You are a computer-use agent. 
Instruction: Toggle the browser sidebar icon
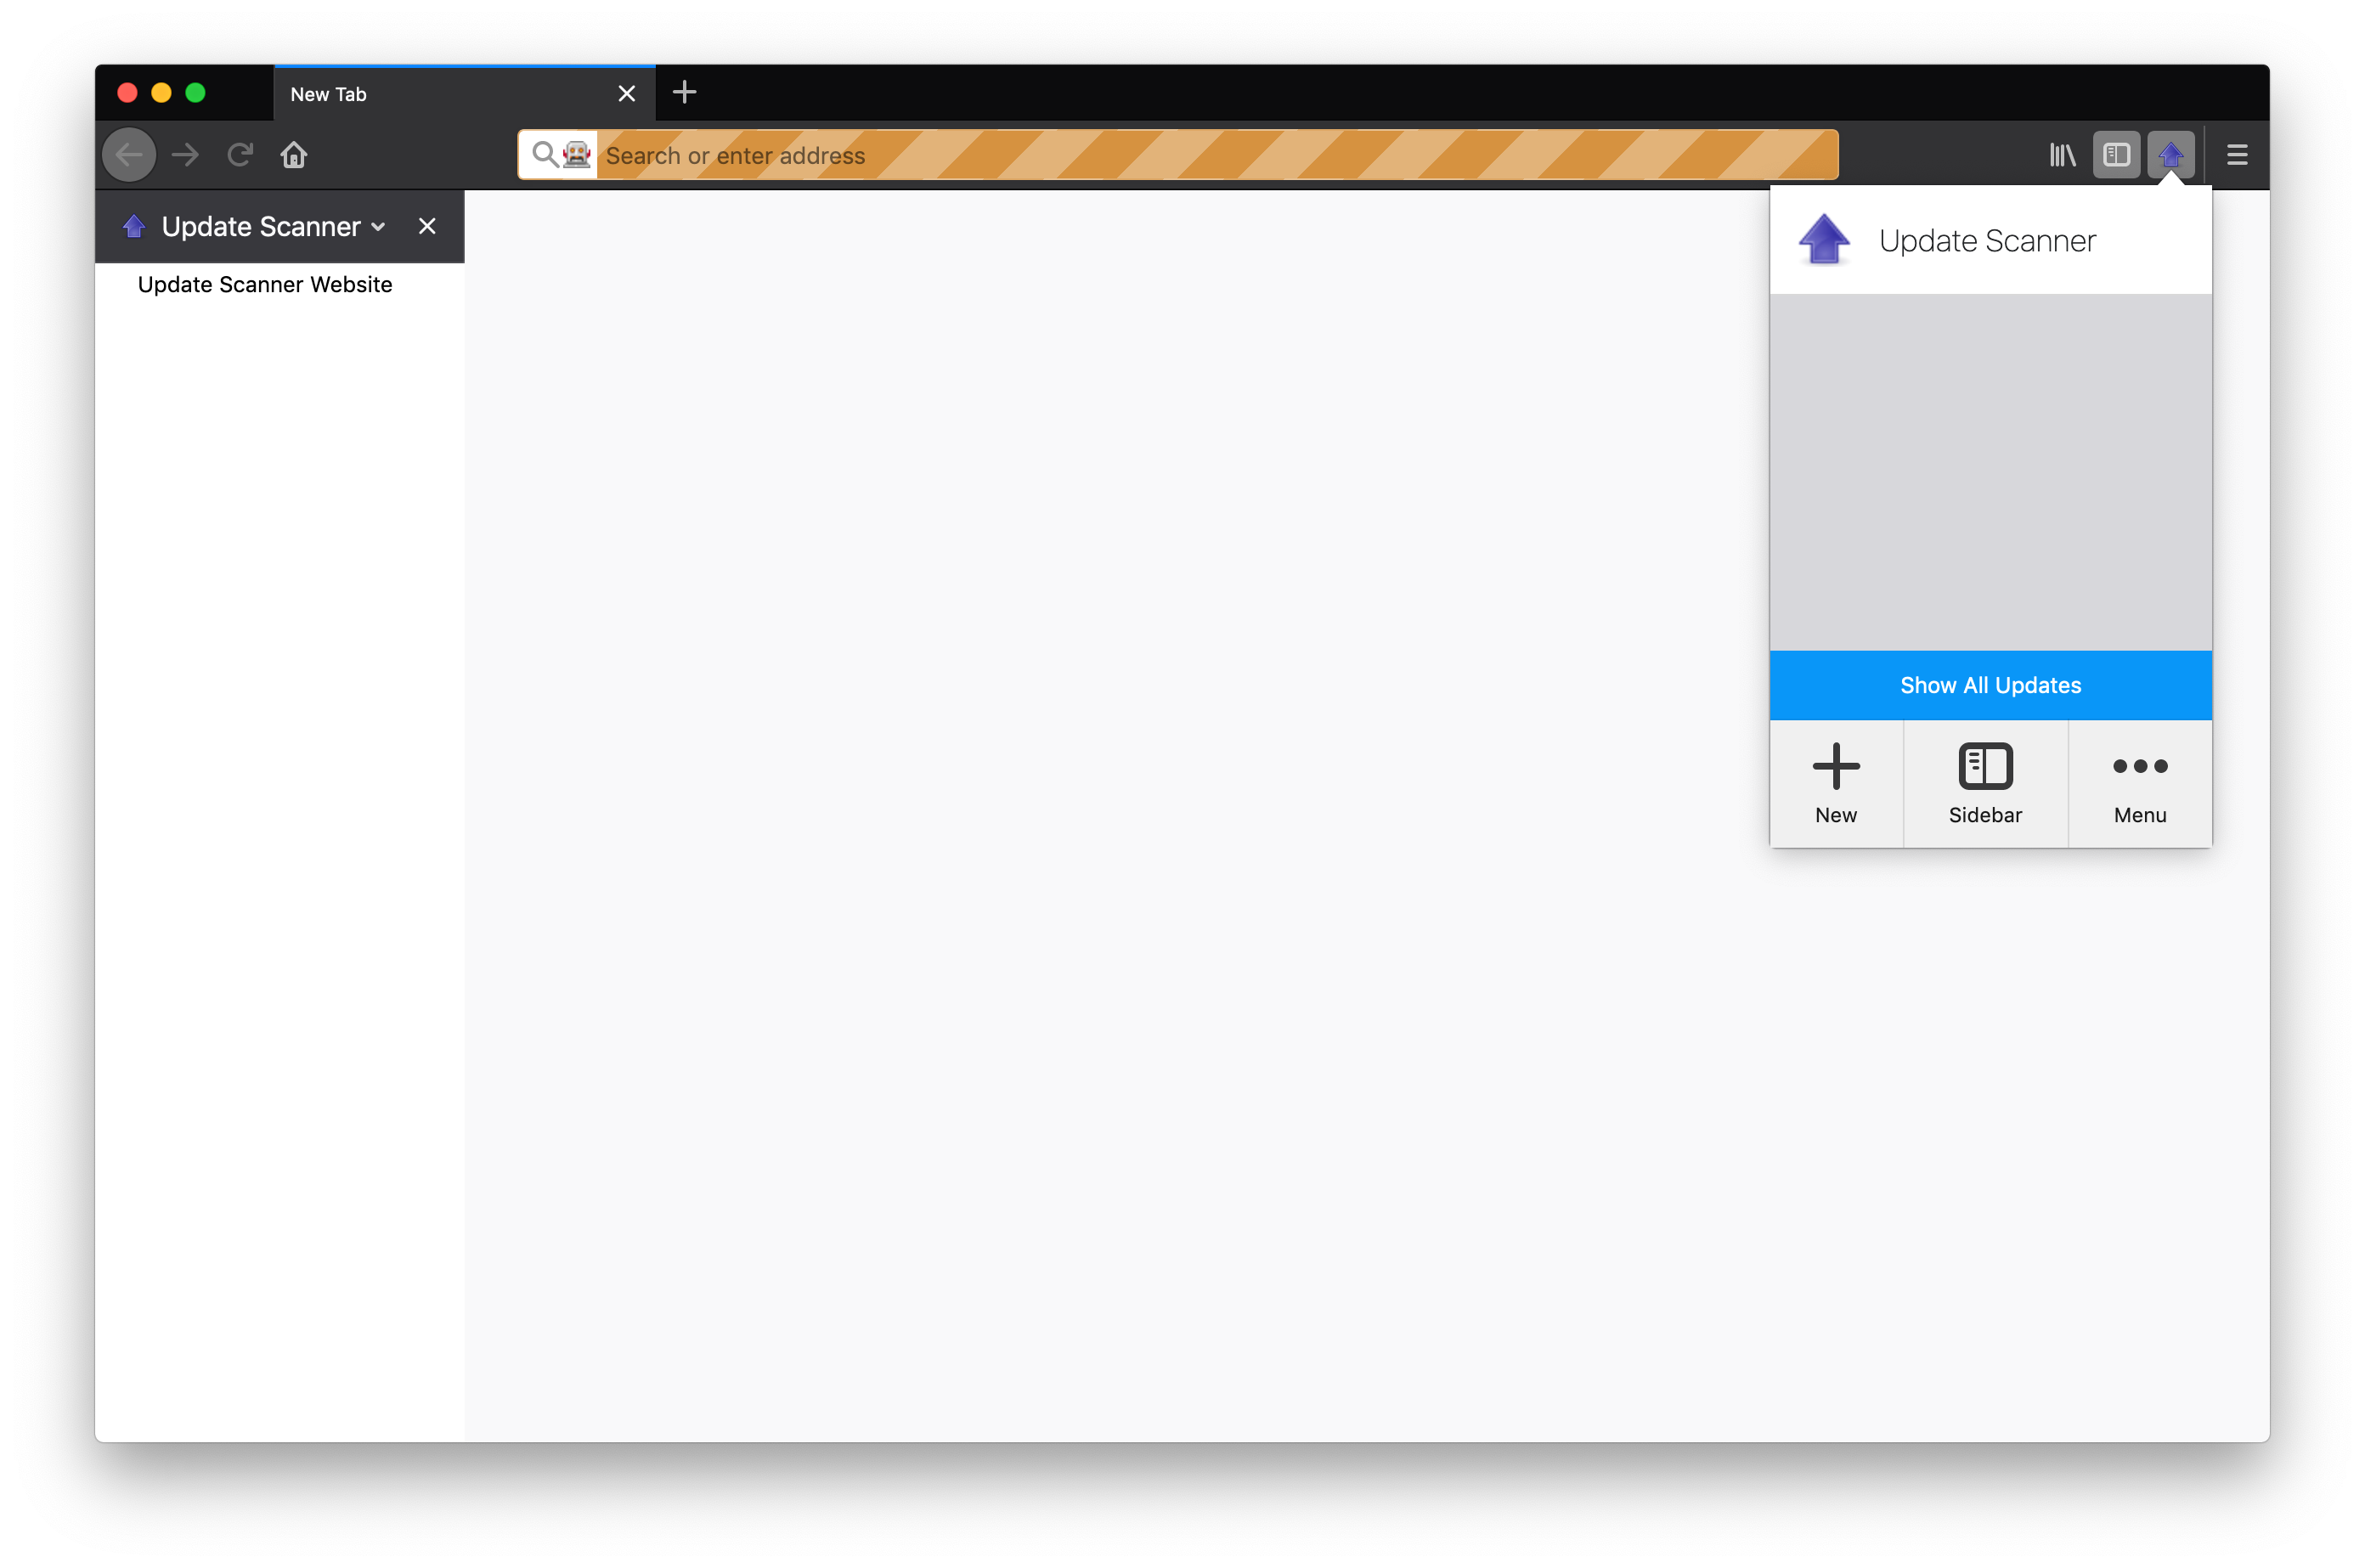pos(2117,155)
